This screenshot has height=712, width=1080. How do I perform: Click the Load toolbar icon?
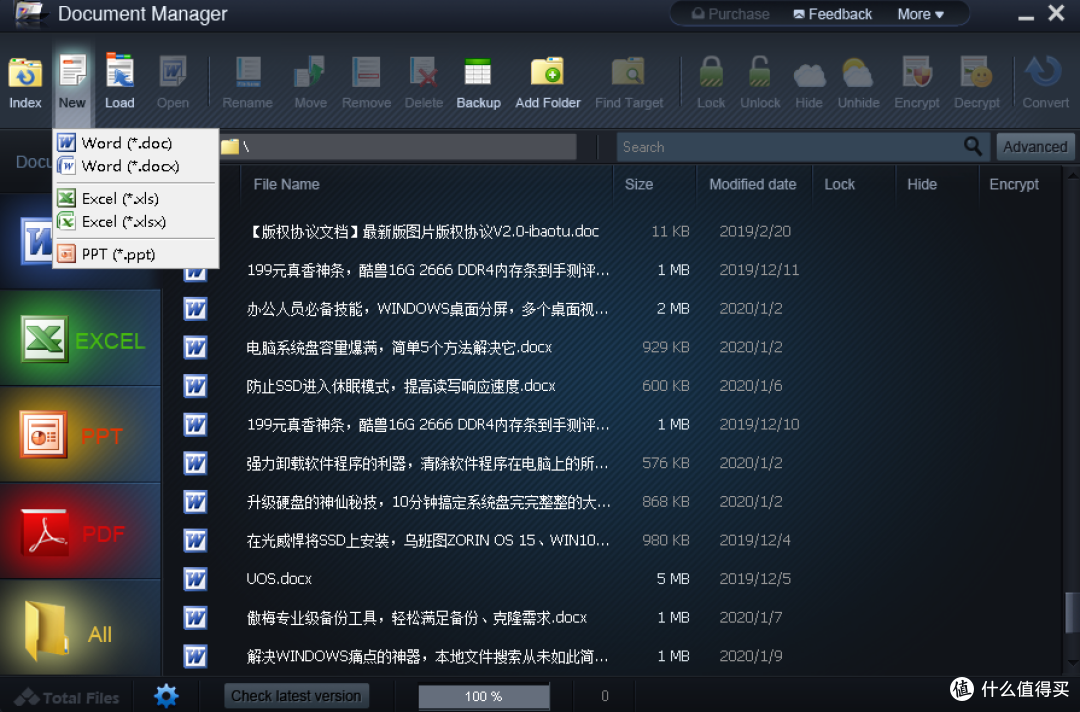[x=119, y=72]
